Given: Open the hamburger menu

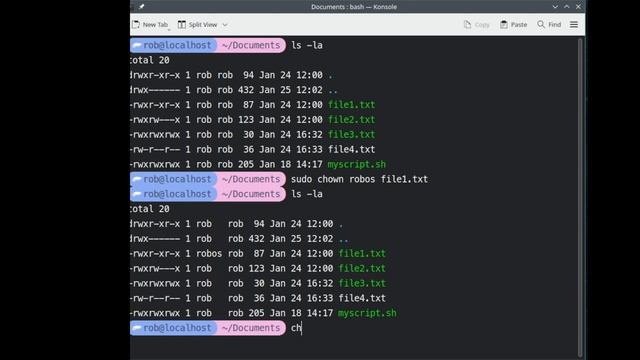Looking at the screenshot, I should 573,24.
